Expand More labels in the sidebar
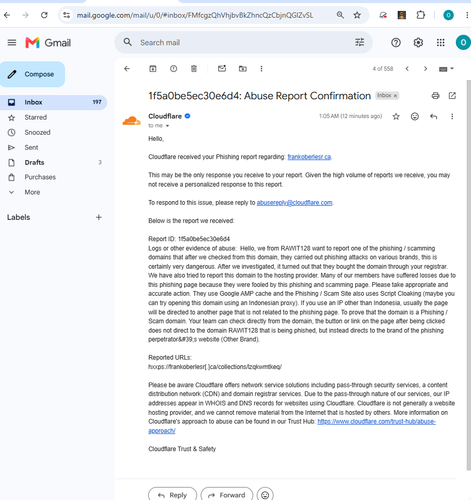Screen dimensions: 471x500 coord(32,192)
